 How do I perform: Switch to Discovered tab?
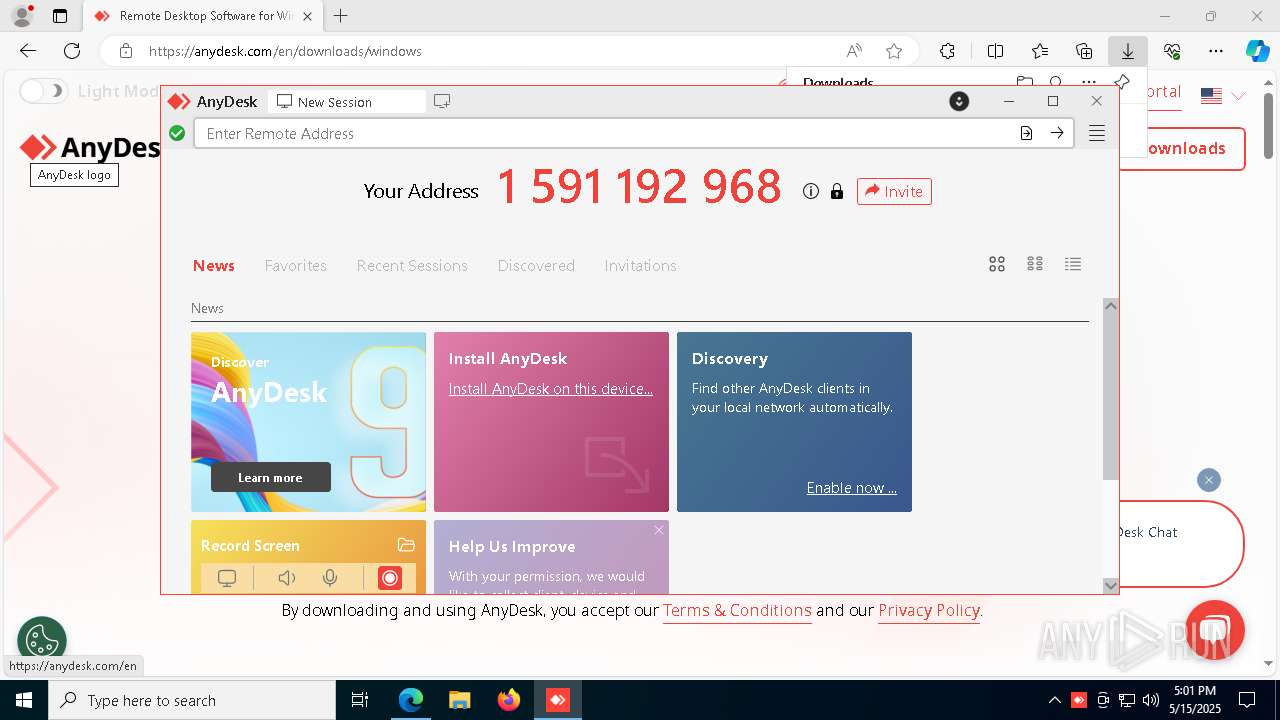(536, 265)
